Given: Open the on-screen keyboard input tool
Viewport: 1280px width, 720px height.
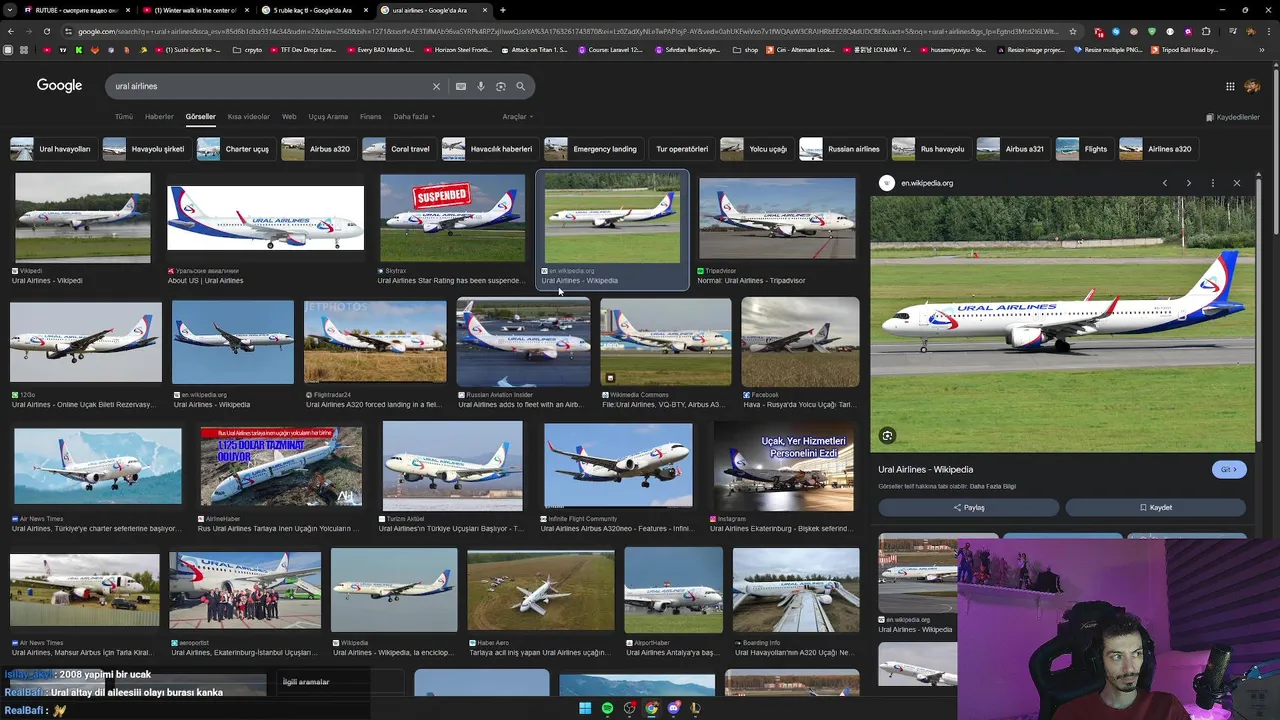Looking at the screenshot, I should pos(461,86).
